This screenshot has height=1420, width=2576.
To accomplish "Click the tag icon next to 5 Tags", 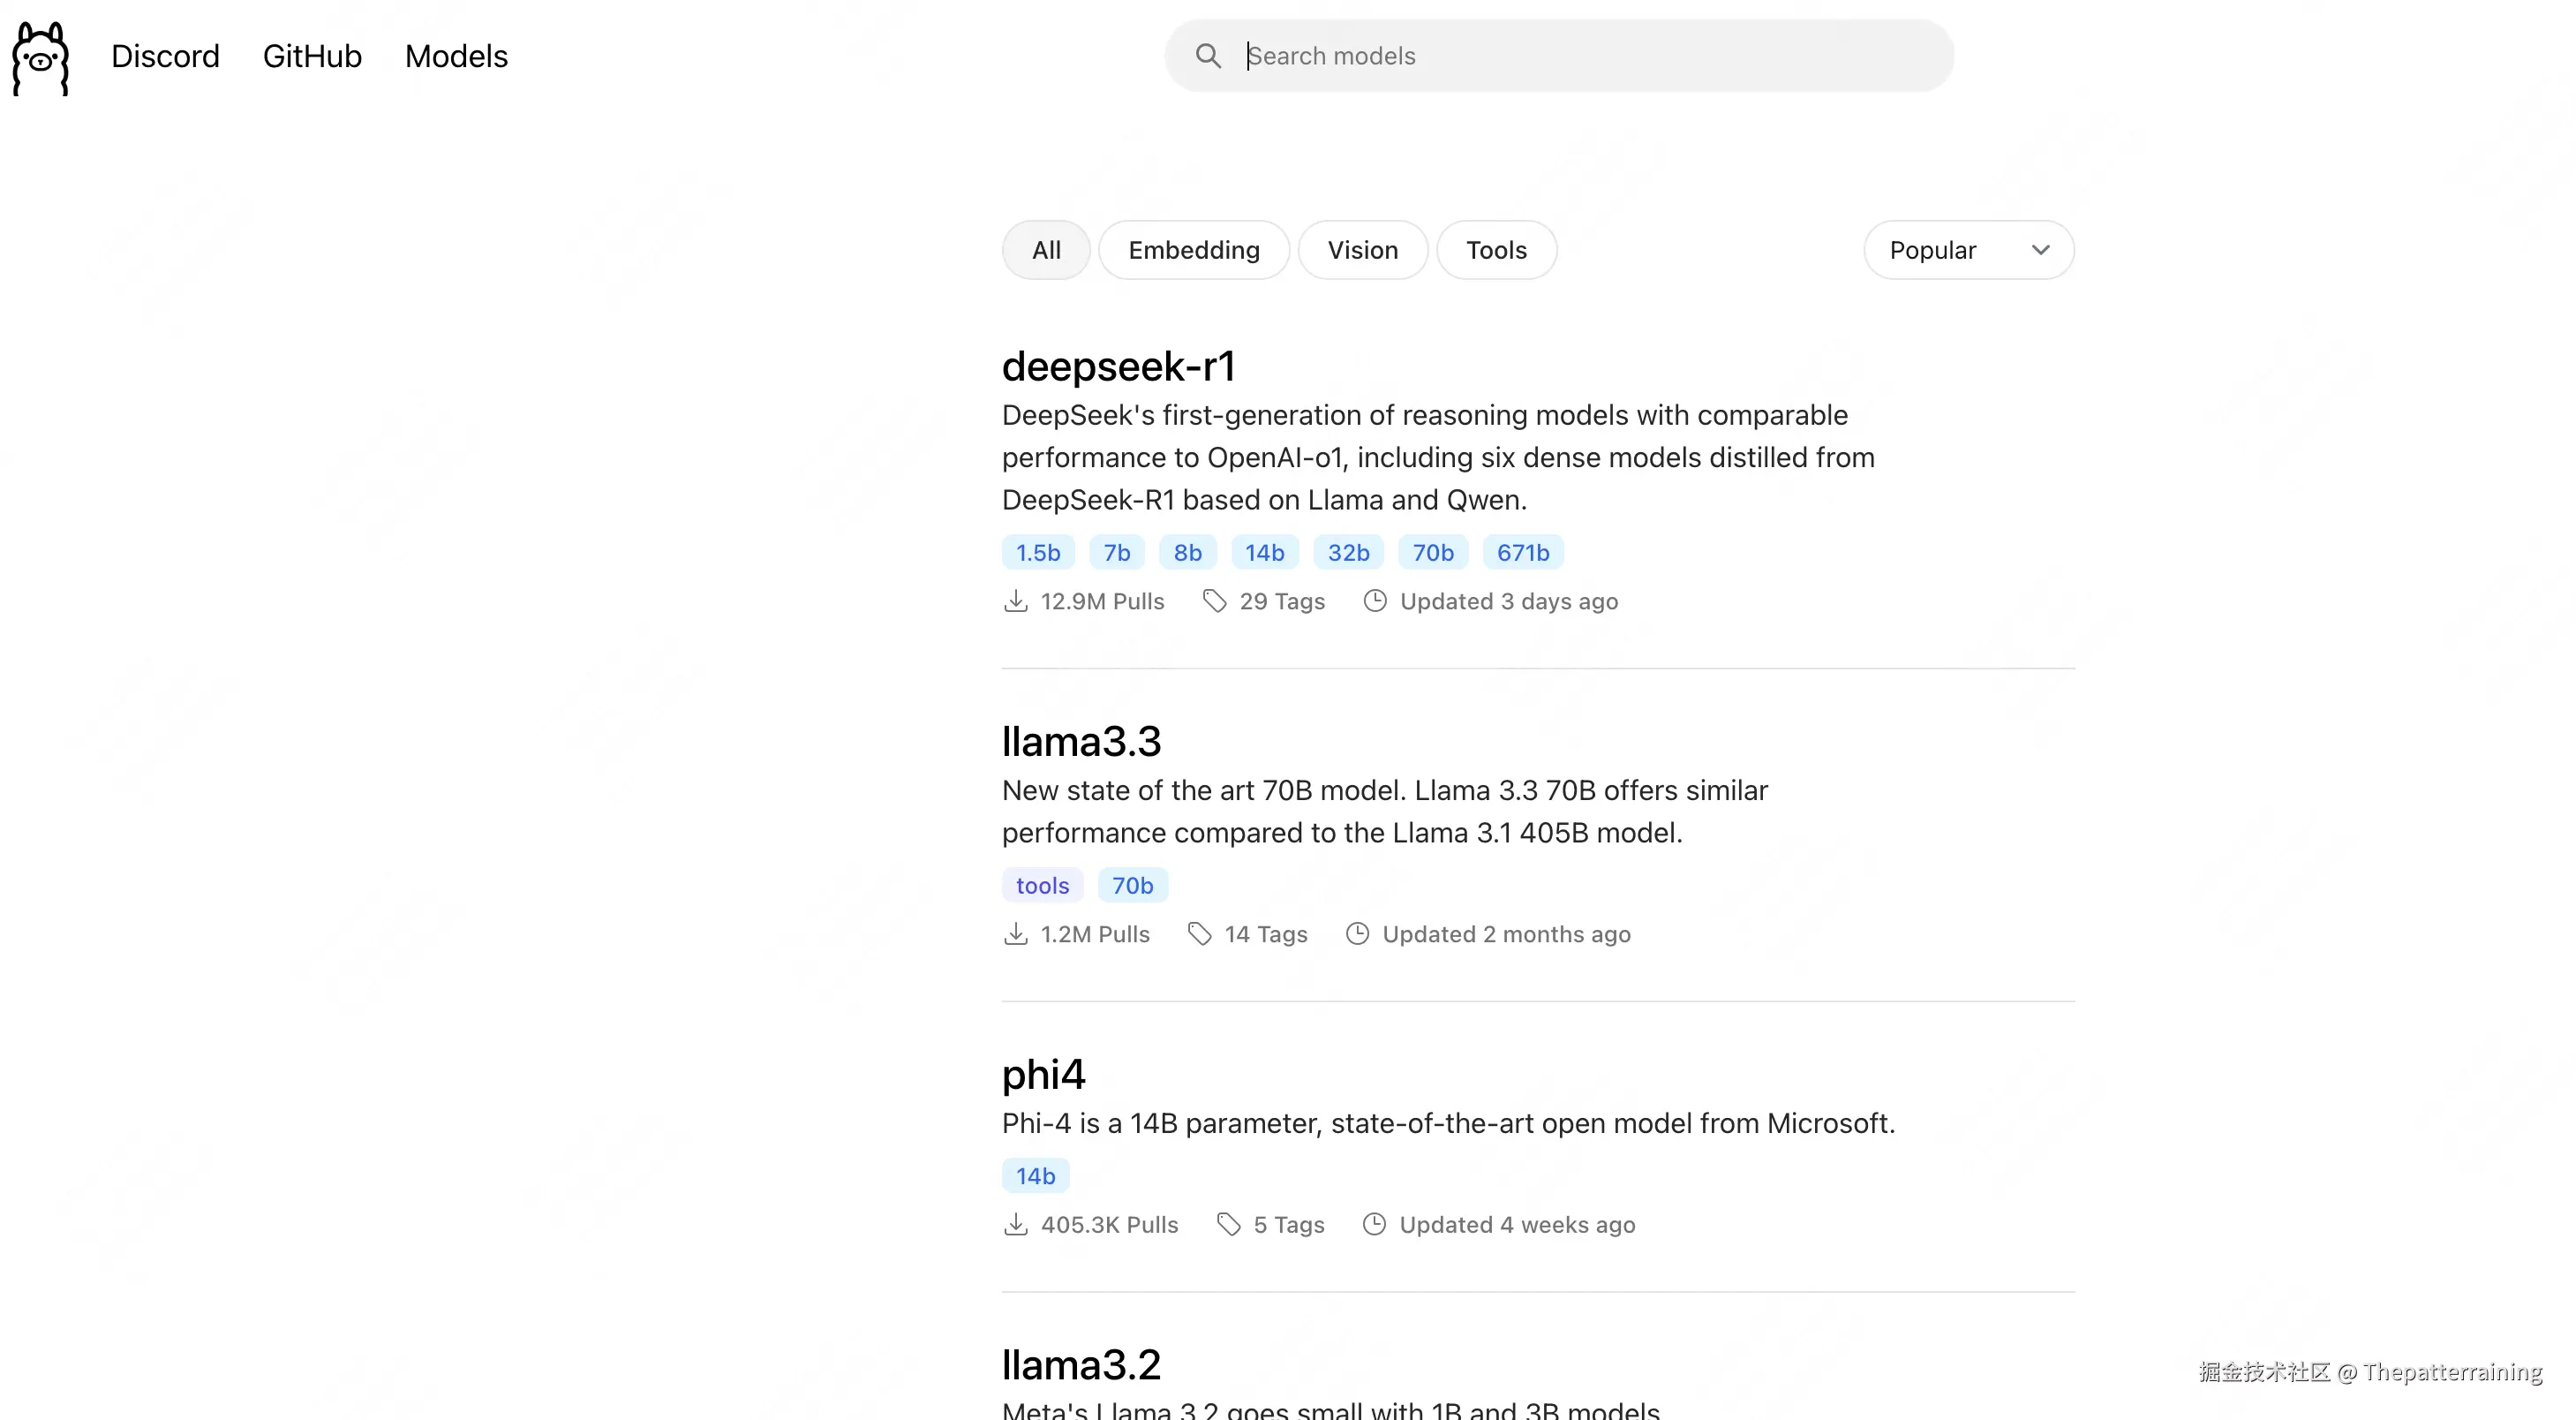I will [1229, 1224].
